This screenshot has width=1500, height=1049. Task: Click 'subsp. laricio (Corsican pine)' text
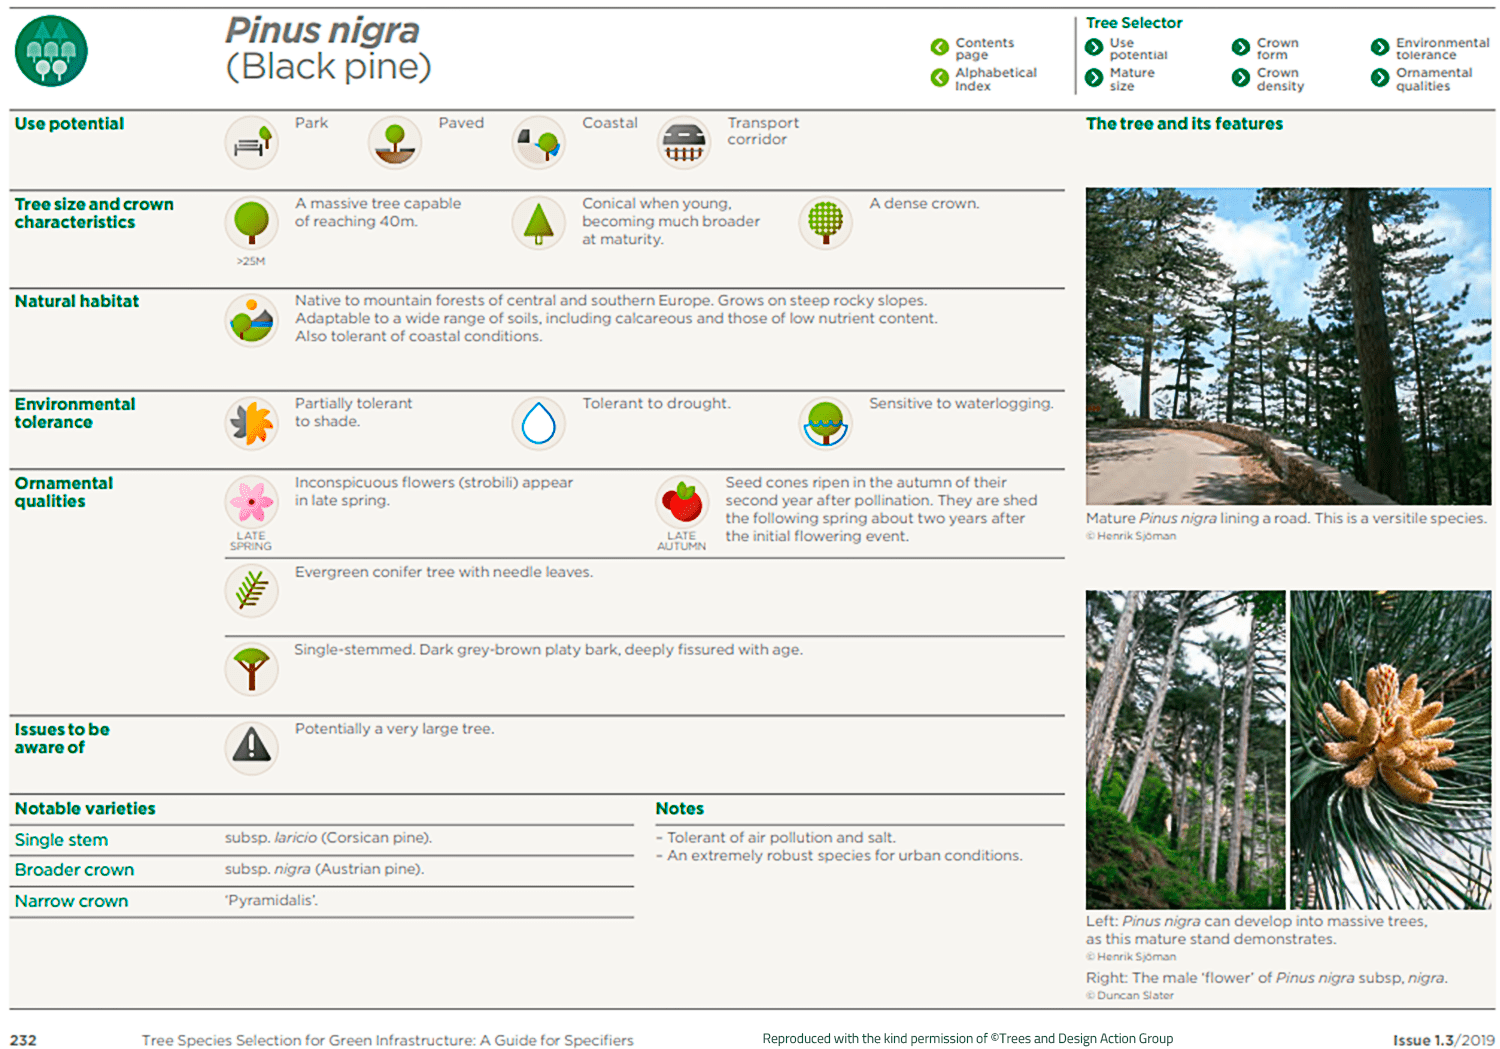coord(328,838)
